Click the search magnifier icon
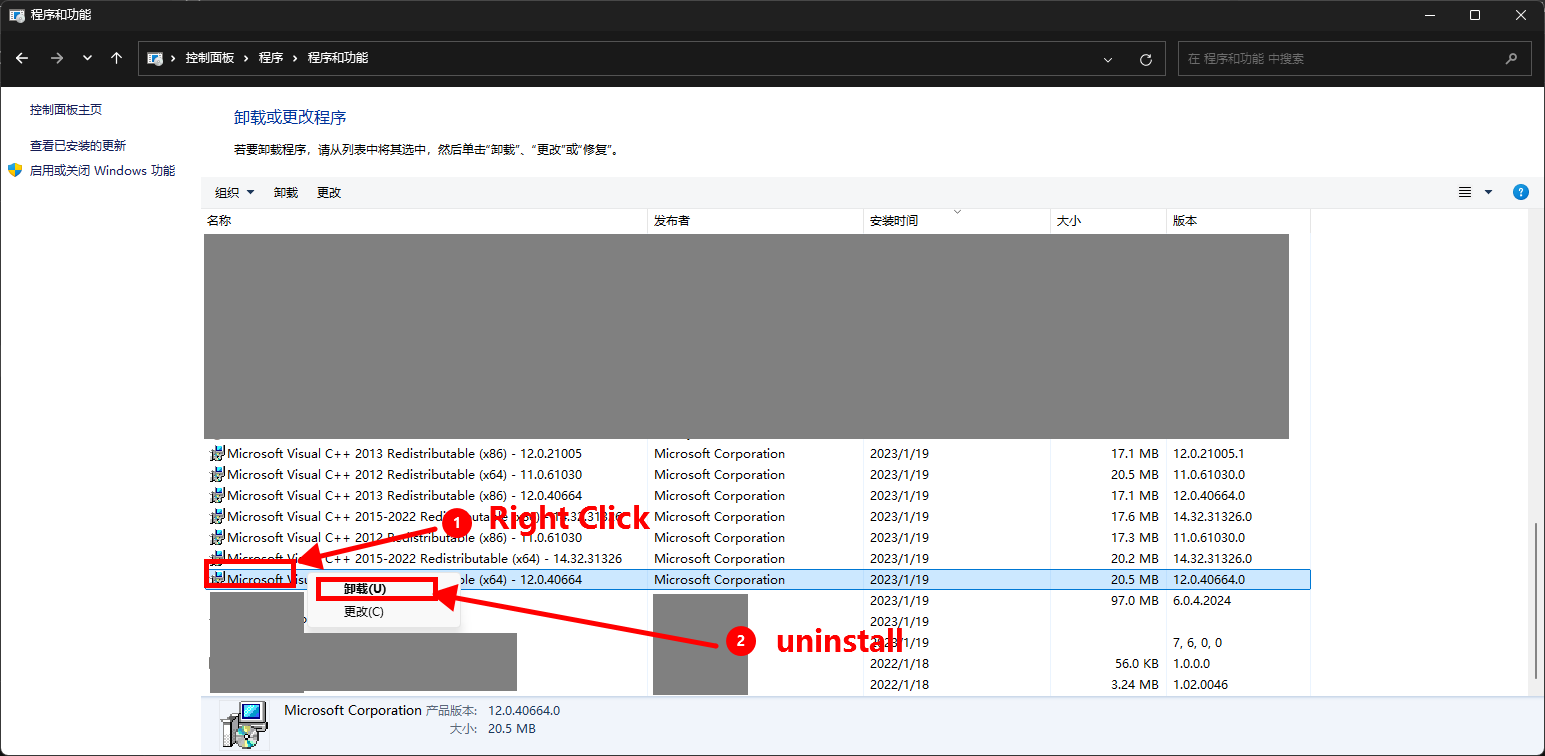 [1511, 59]
